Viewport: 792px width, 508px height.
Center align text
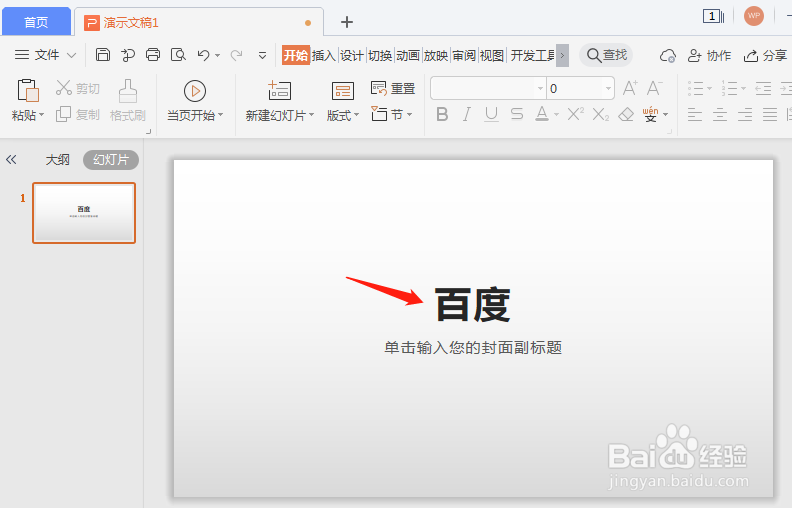[720, 115]
